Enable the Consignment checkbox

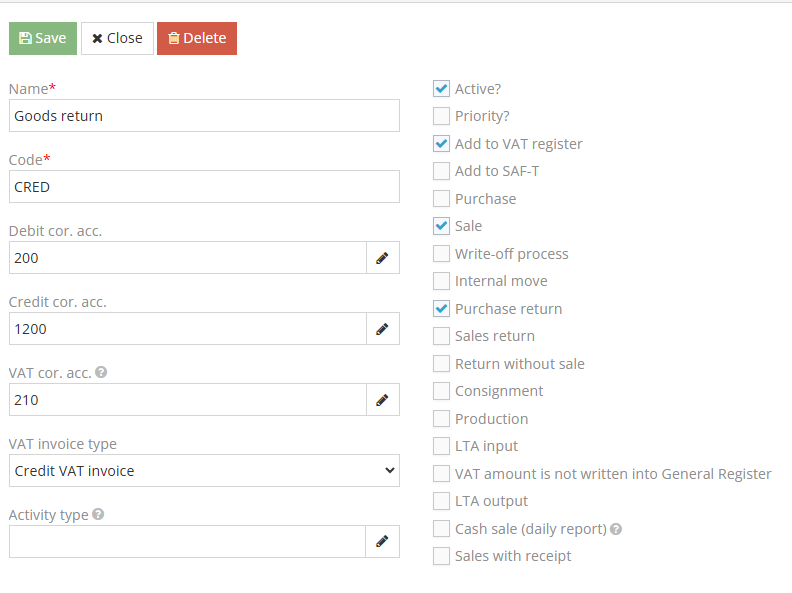[x=441, y=391]
